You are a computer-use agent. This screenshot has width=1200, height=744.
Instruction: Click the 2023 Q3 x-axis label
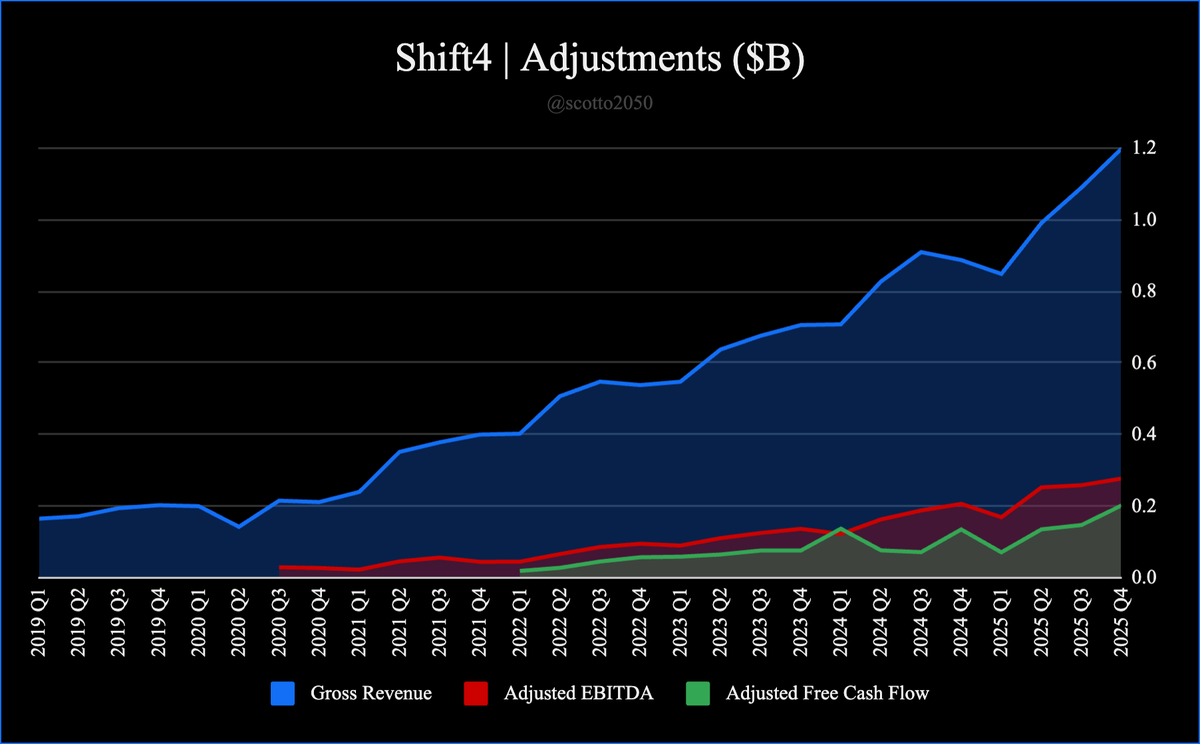pyautogui.click(x=759, y=622)
